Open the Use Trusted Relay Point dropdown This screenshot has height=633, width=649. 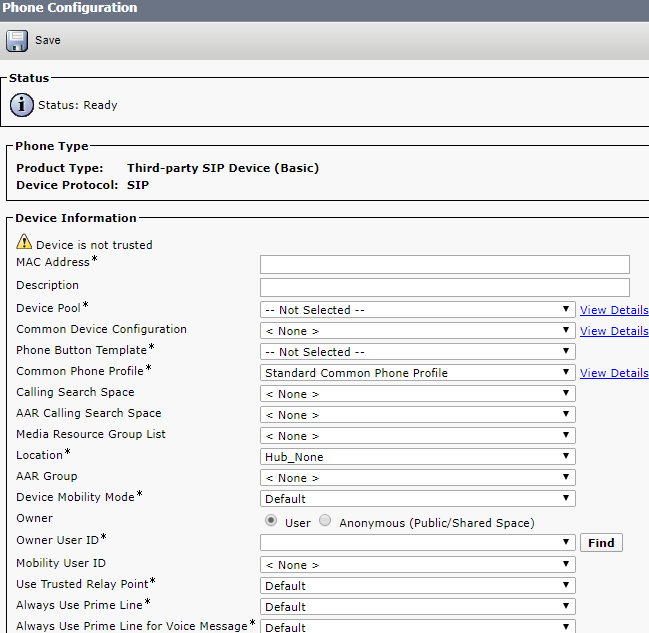point(417,586)
